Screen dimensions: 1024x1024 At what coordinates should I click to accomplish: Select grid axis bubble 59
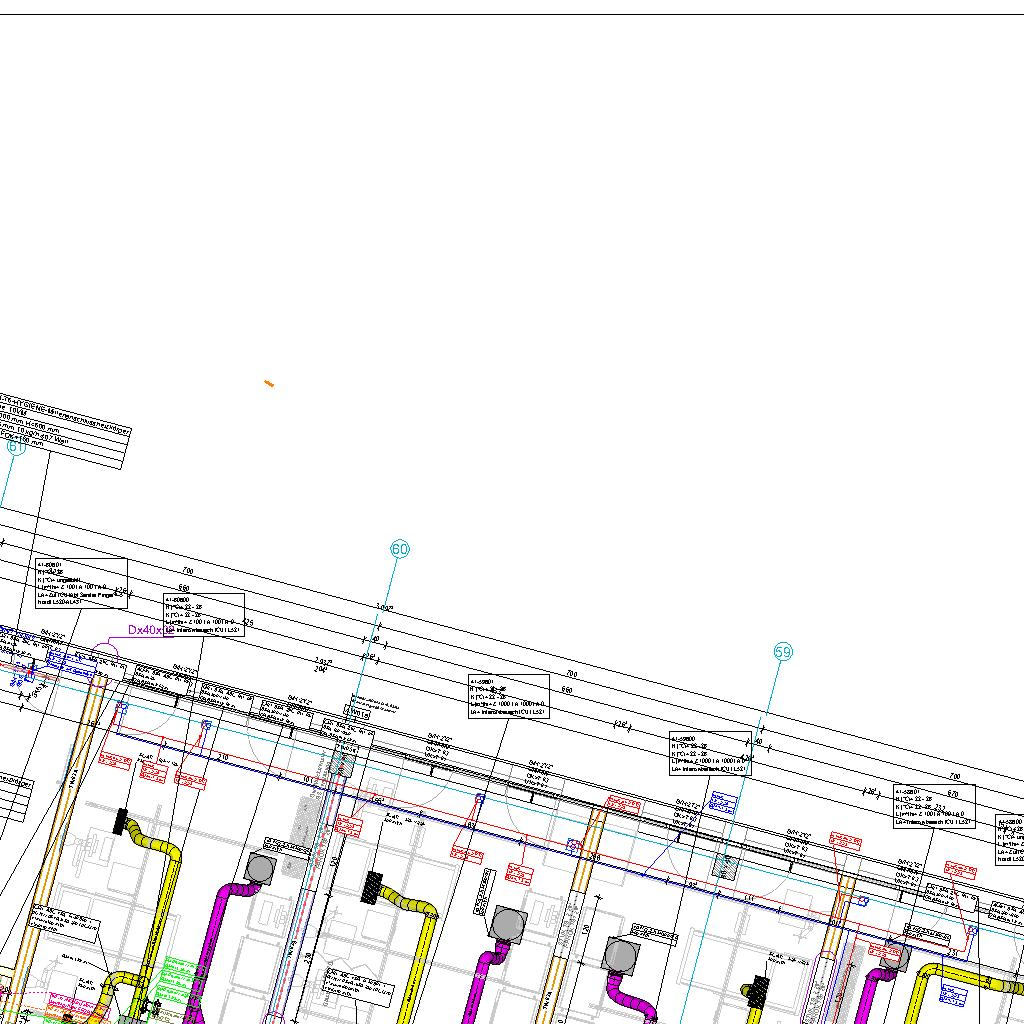click(x=783, y=652)
